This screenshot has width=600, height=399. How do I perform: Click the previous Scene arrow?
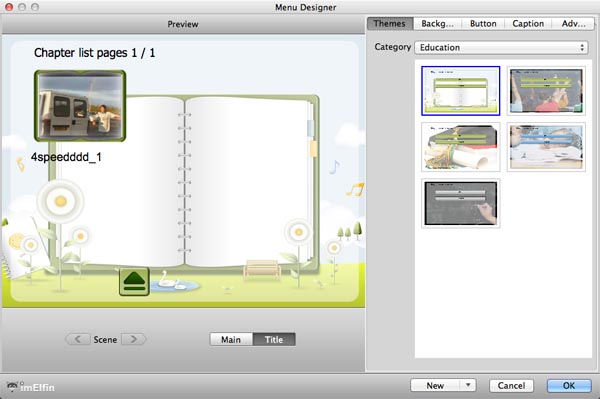click(78, 339)
